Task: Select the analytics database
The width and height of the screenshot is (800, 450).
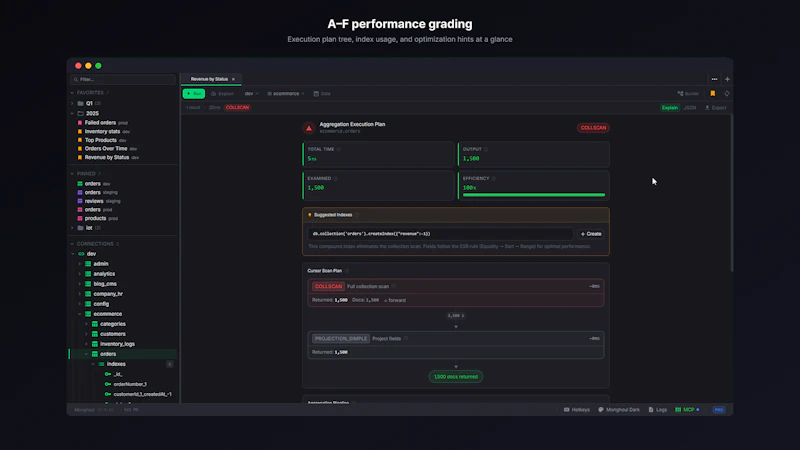Action: coord(104,274)
